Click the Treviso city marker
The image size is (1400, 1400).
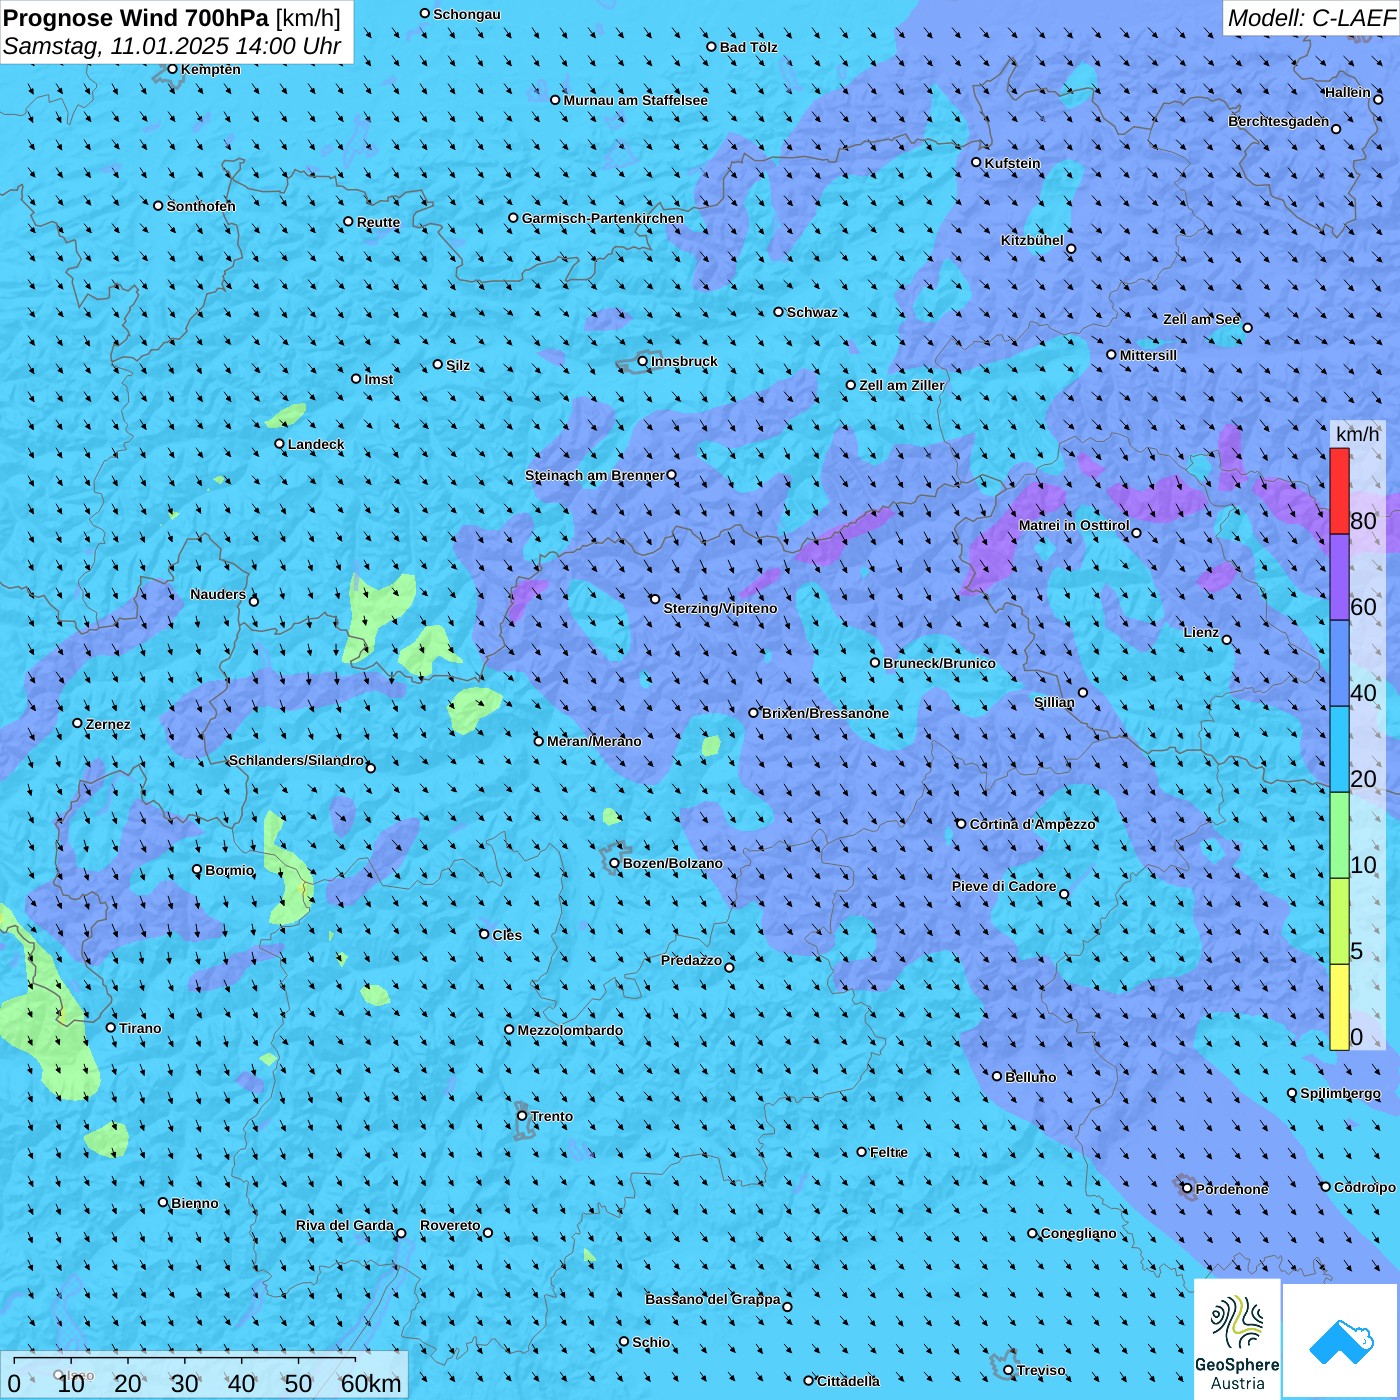click(1008, 1370)
